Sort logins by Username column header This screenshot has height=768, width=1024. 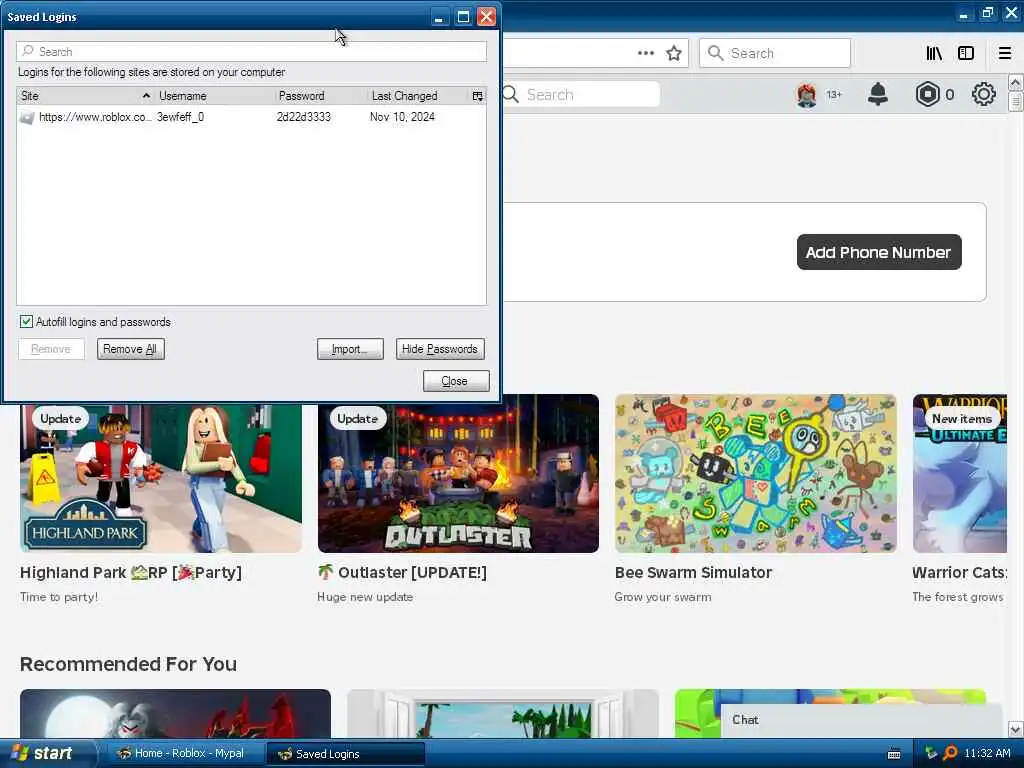(215, 96)
